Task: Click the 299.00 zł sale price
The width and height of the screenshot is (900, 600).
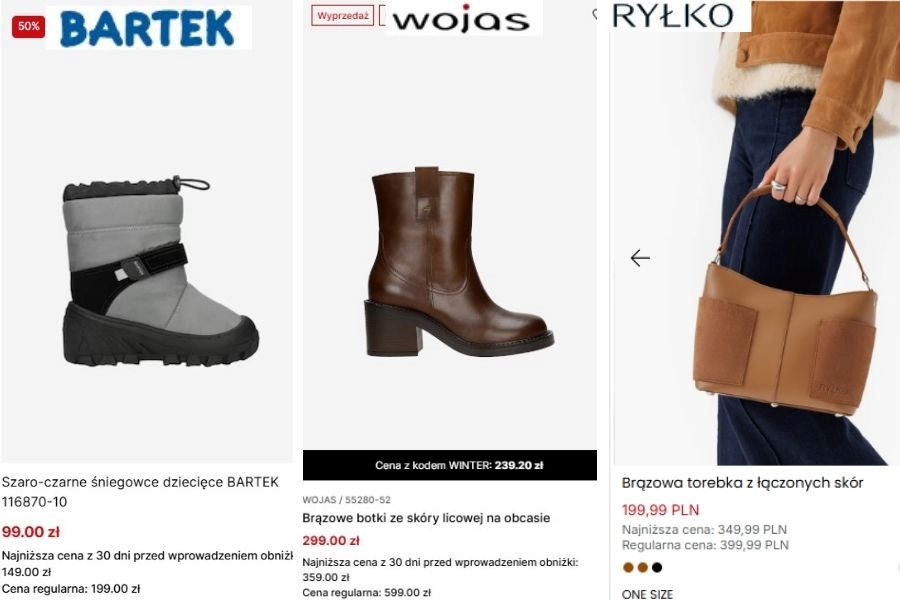Action: [331, 541]
